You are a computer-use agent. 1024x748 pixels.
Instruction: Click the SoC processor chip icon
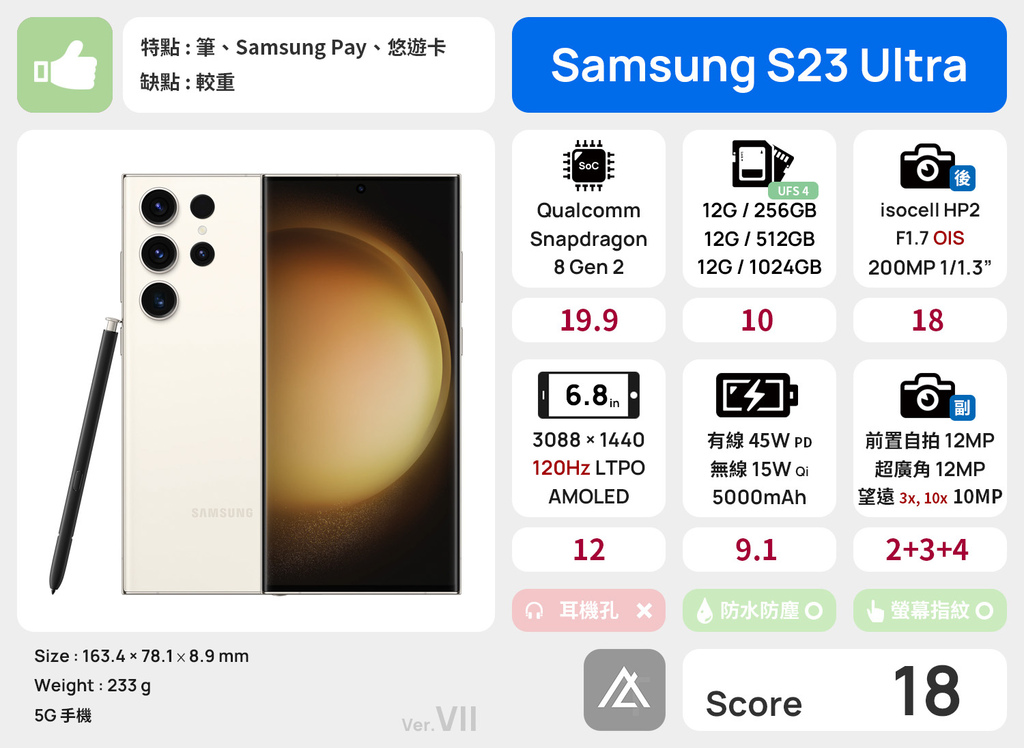coord(588,166)
